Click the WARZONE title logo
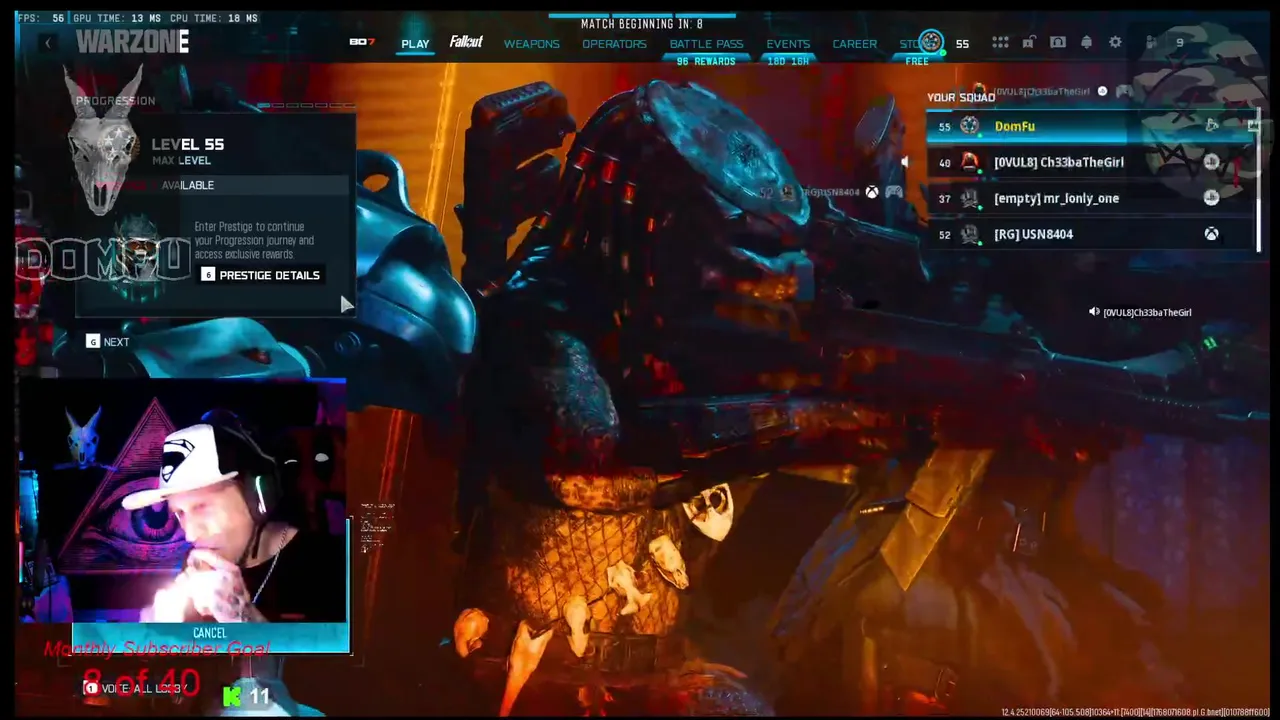Image resolution: width=1280 pixels, height=720 pixels. (x=132, y=41)
